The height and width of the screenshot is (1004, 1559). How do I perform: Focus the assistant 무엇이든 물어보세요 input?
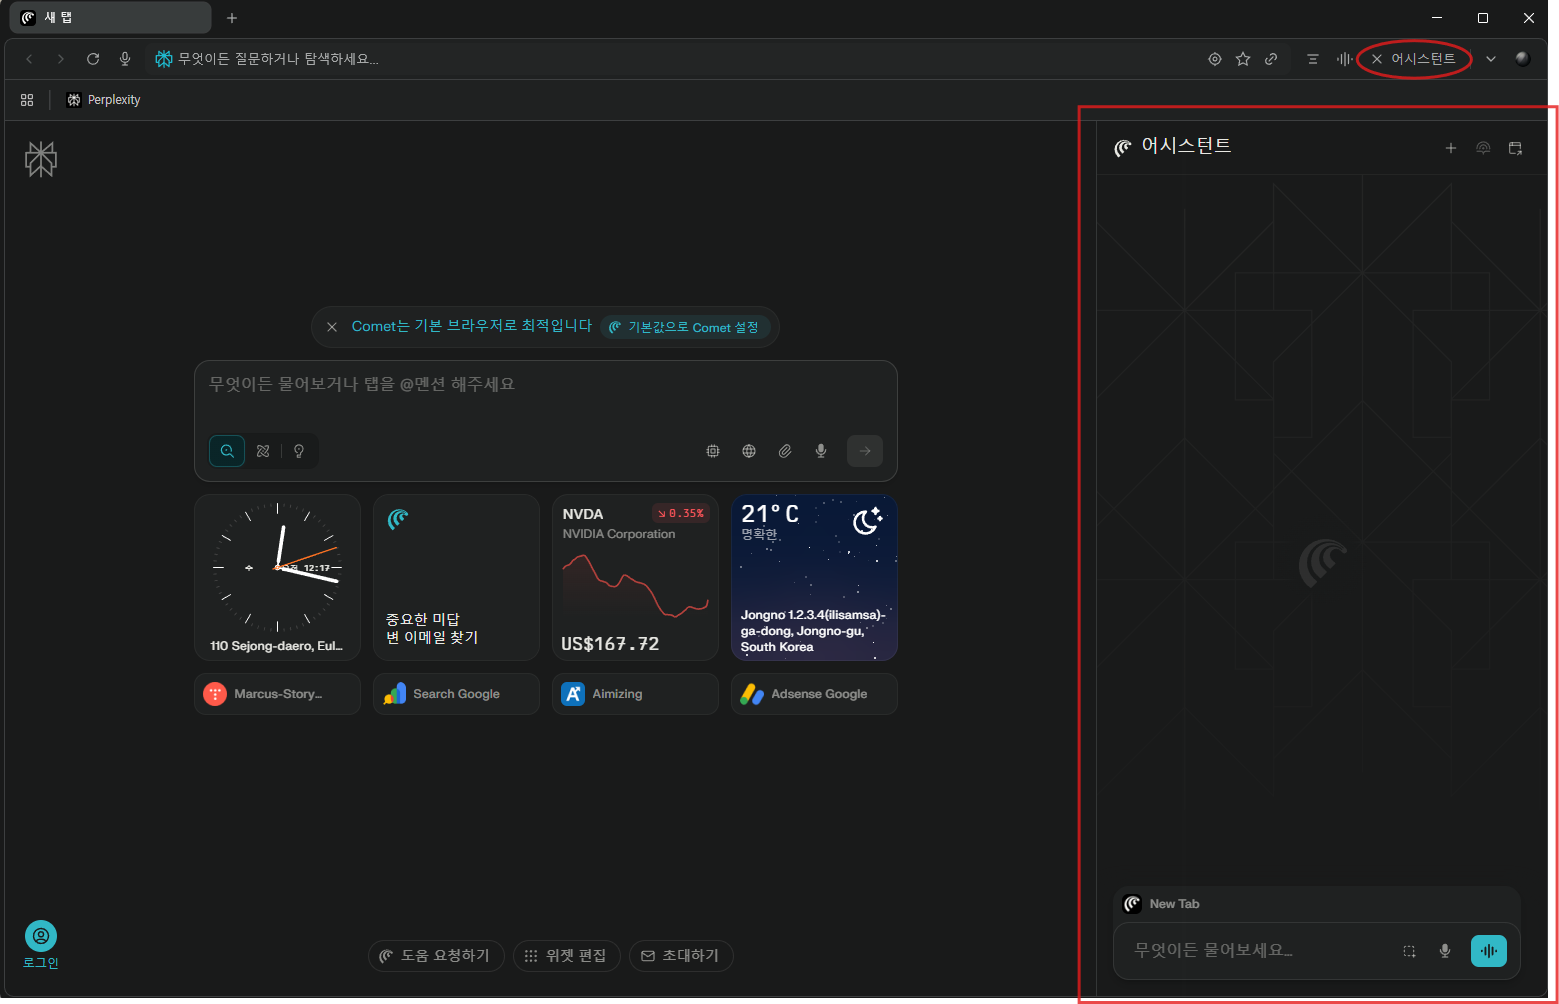(1258, 950)
